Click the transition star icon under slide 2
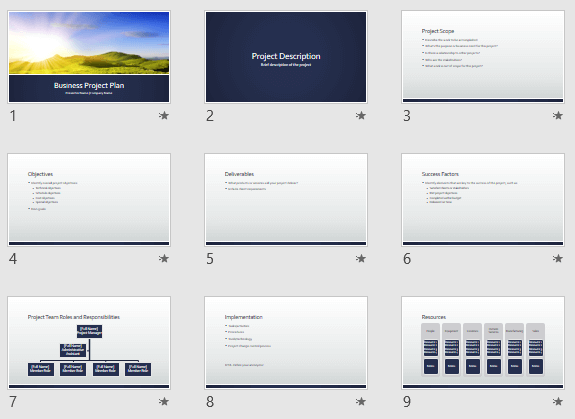Image resolution: width=575 pixels, height=419 pixels. [361, 115]
